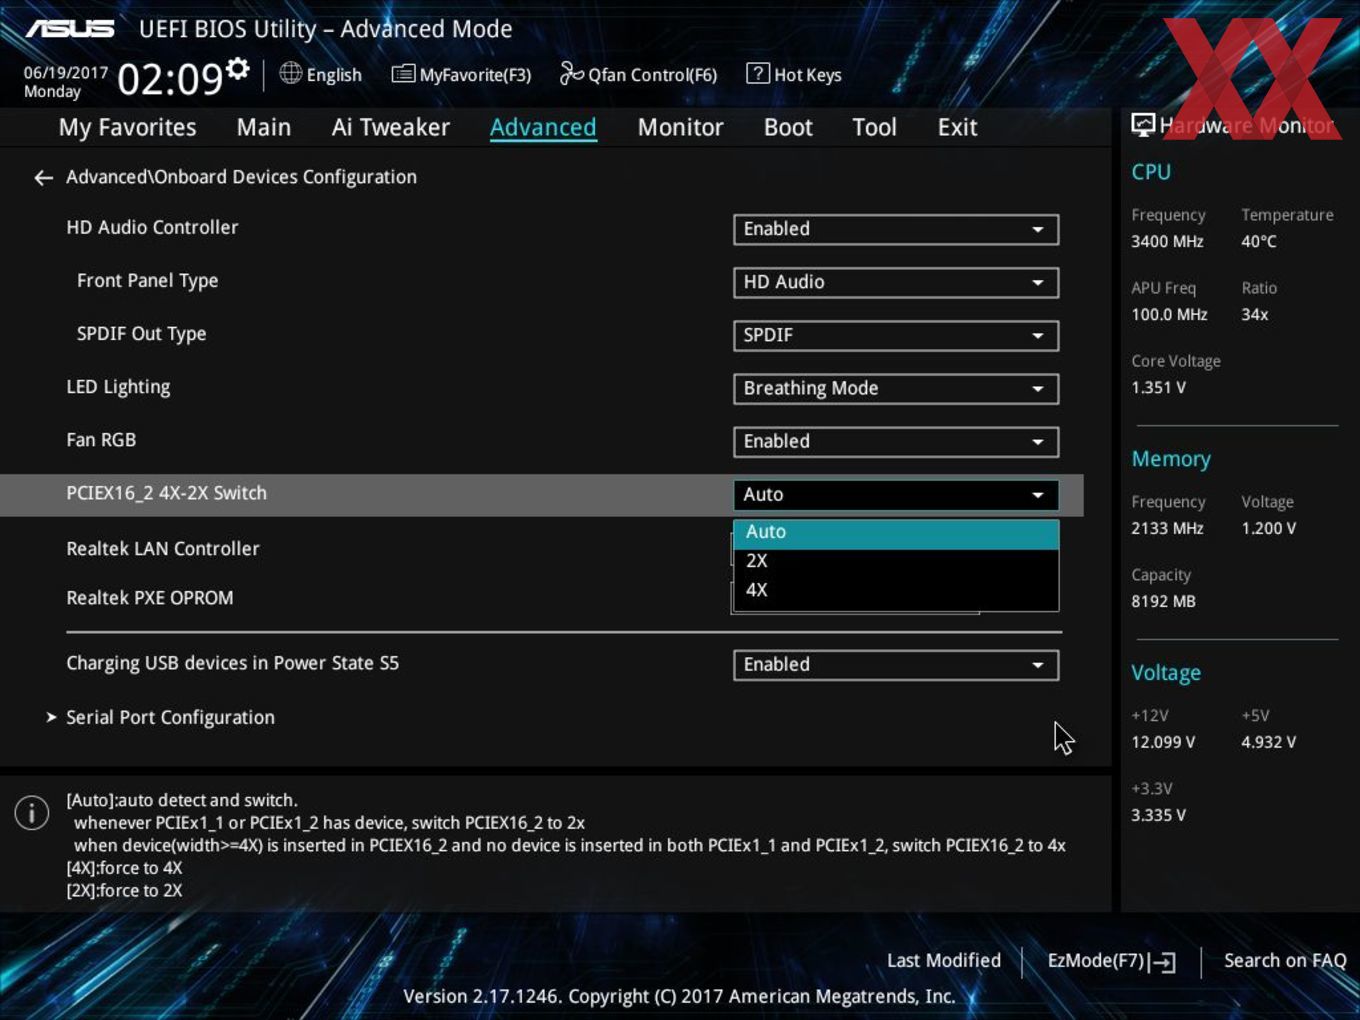Switch to EzMode(F7)
The height and width of the screenshot is (1020, 1360).
[x=1111, y=961]
